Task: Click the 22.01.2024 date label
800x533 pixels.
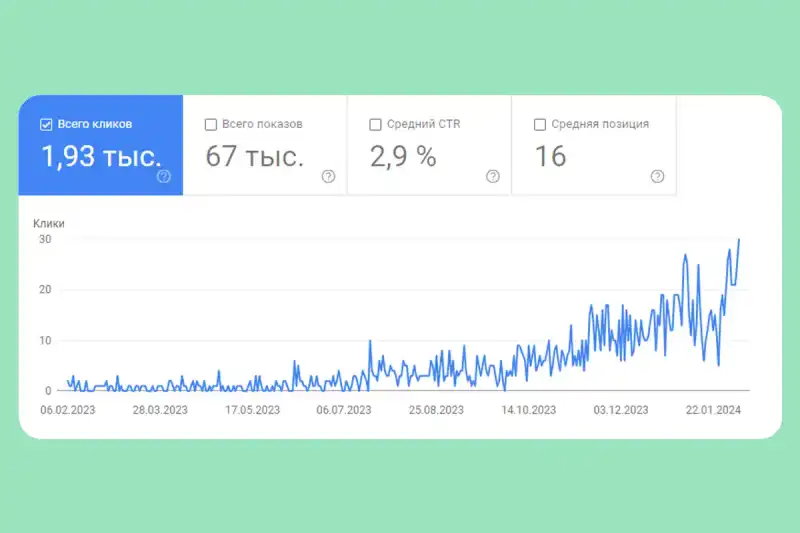Action: click(x=713, y=410)
